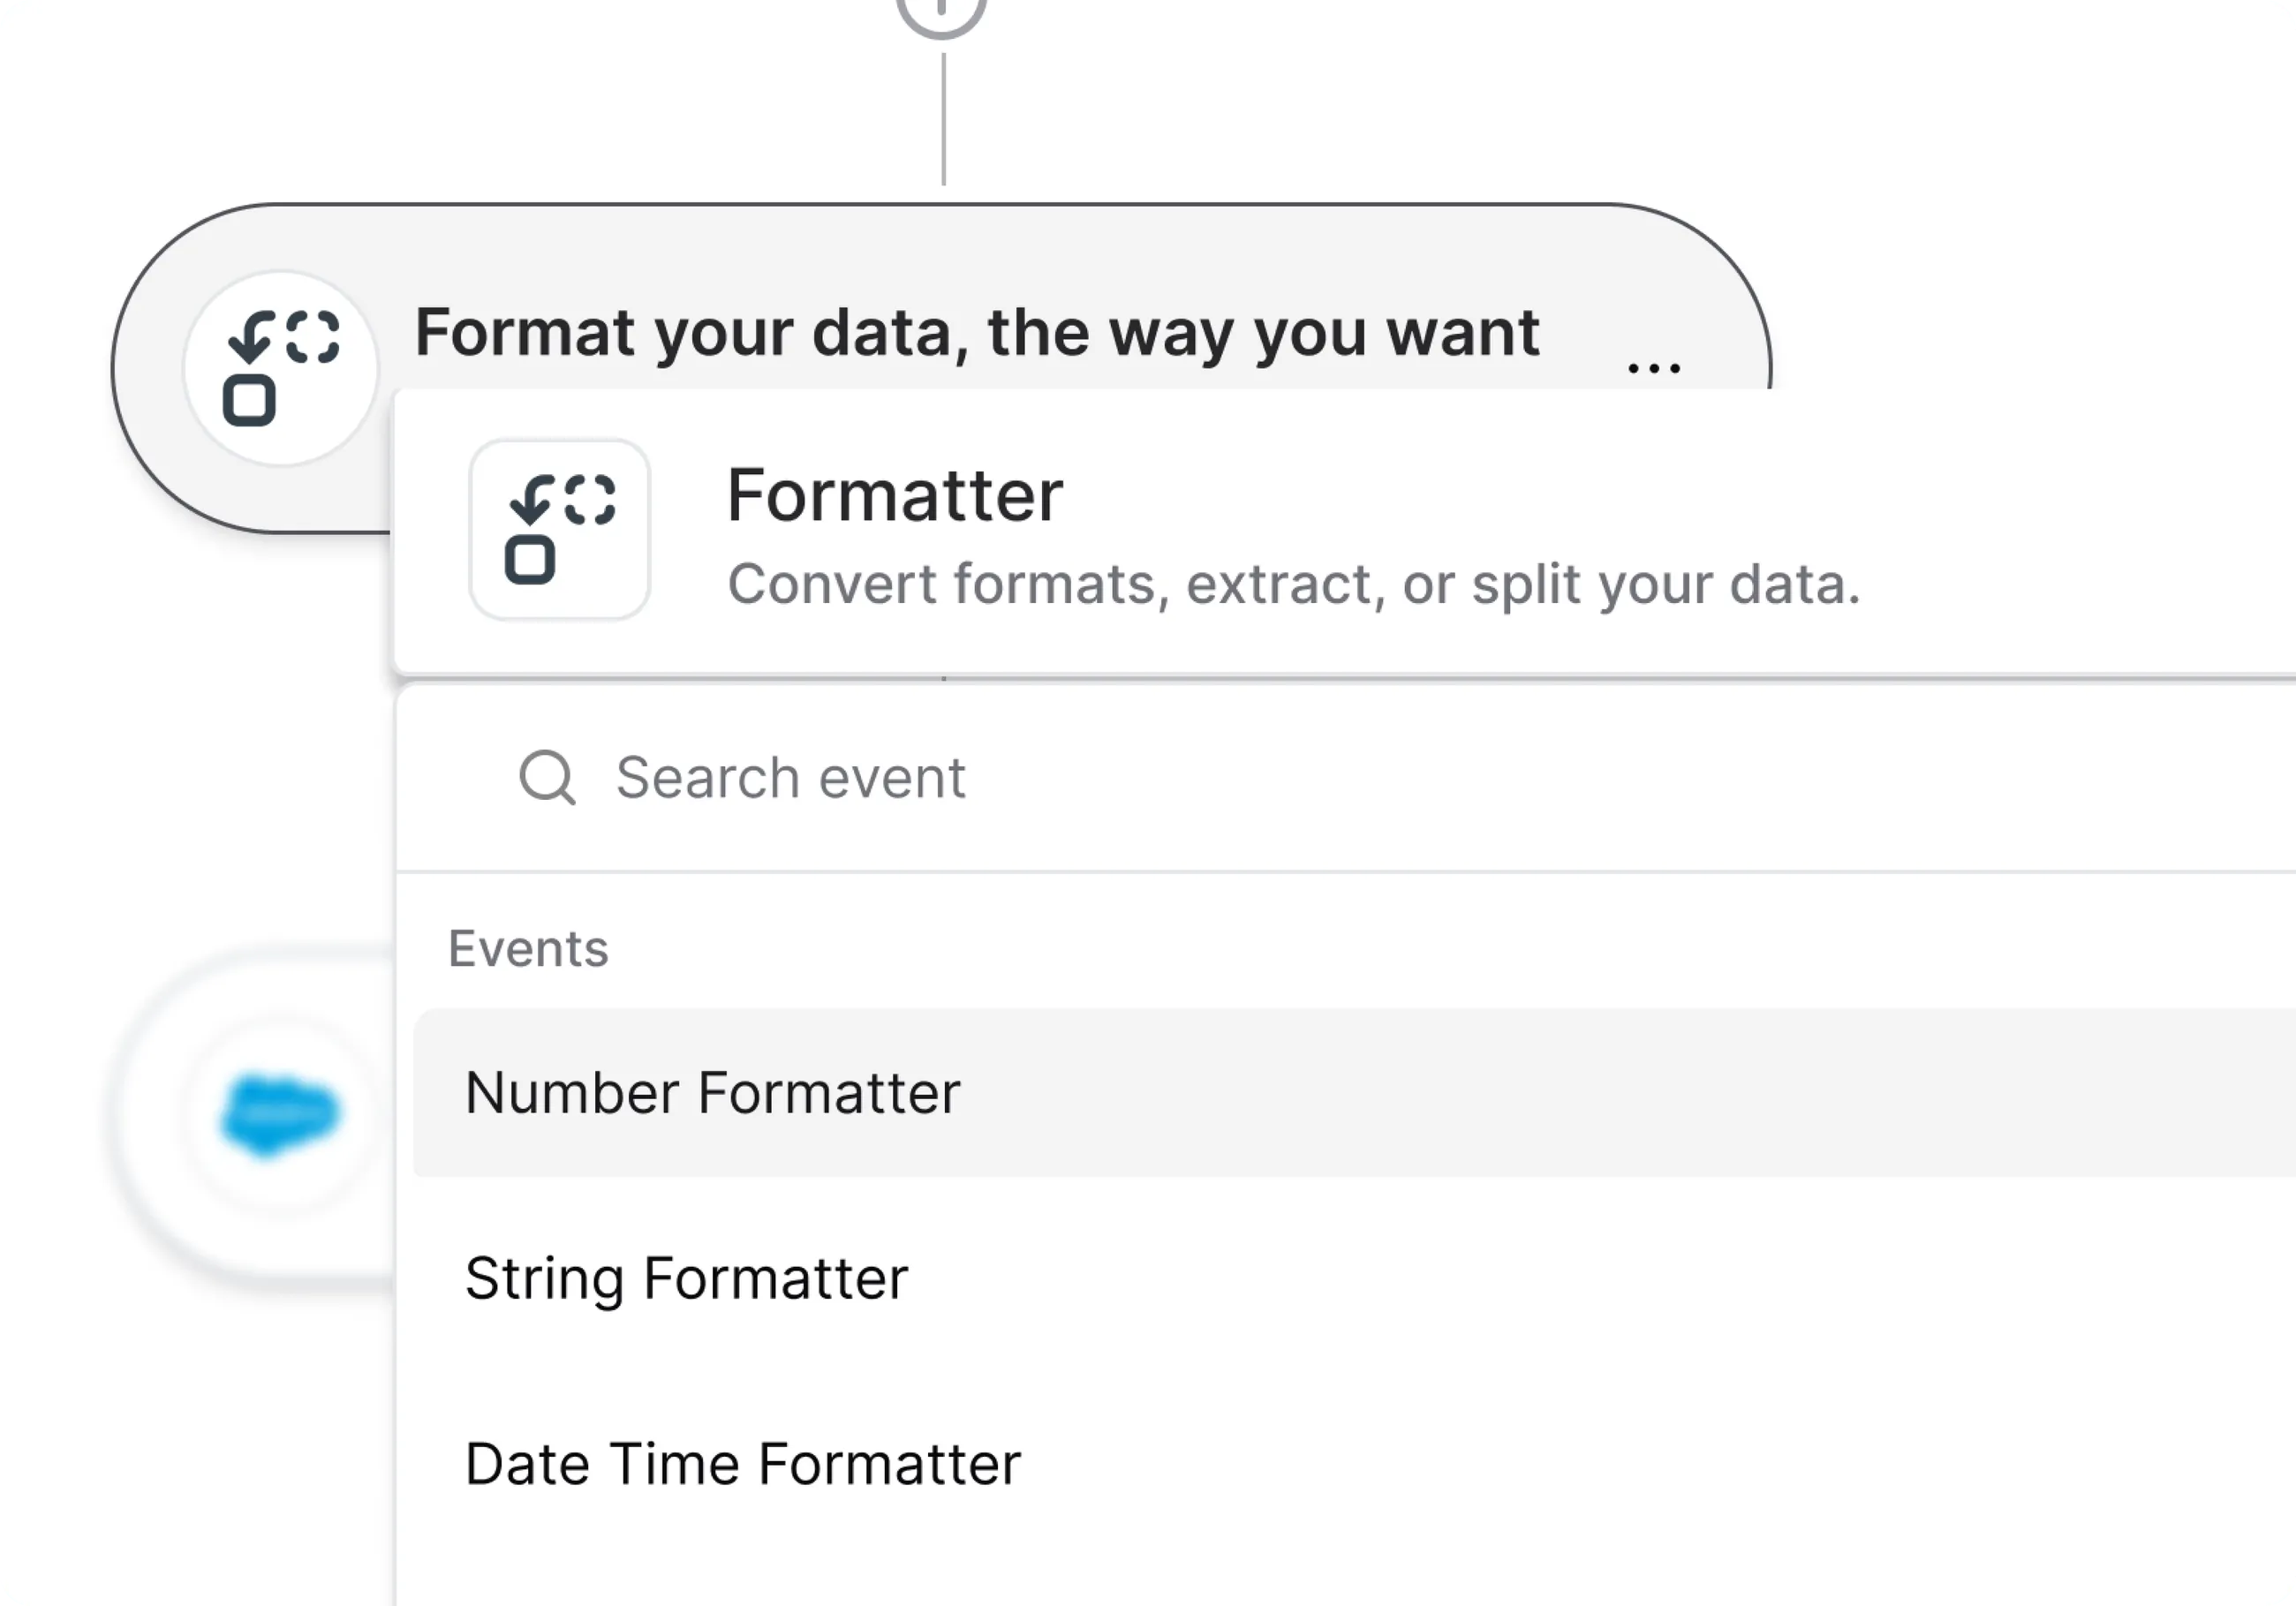
Task: Open the three-dot menu on the formatter step
Action: [1654, 368]
